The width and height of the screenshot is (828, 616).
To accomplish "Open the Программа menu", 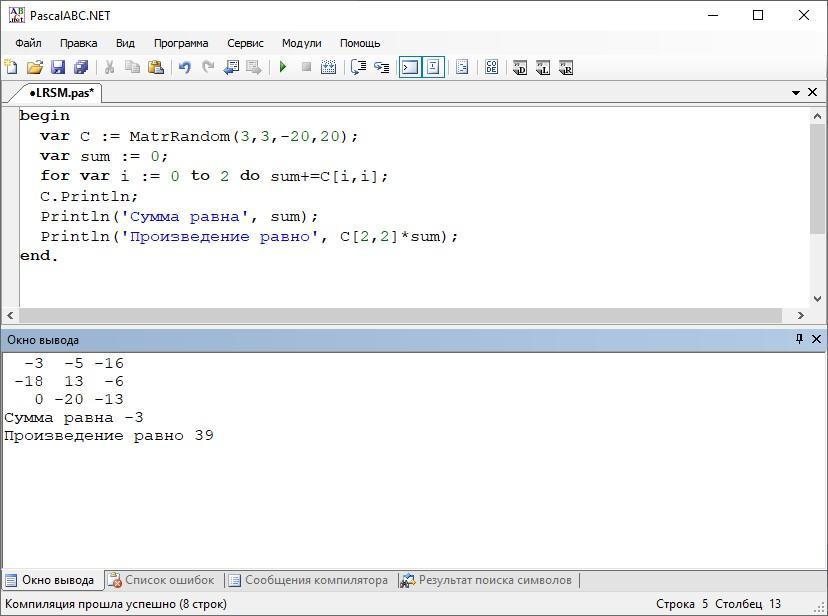I will [x=181, y=43].
